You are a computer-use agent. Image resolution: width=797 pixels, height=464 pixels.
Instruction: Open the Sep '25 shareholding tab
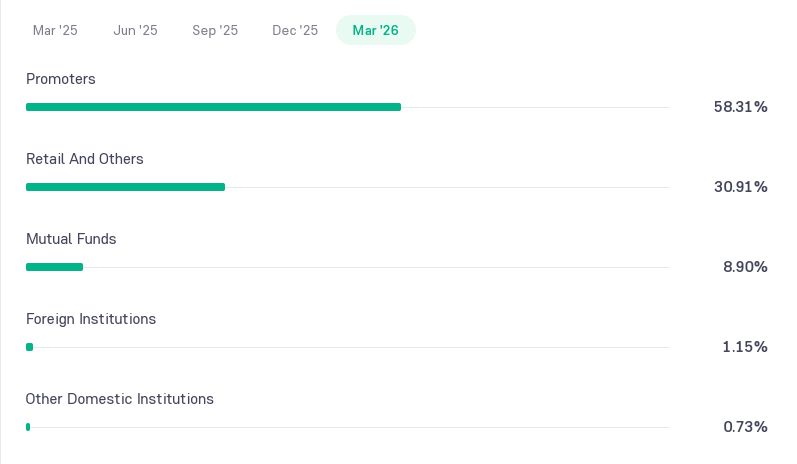tap(215, 30)
